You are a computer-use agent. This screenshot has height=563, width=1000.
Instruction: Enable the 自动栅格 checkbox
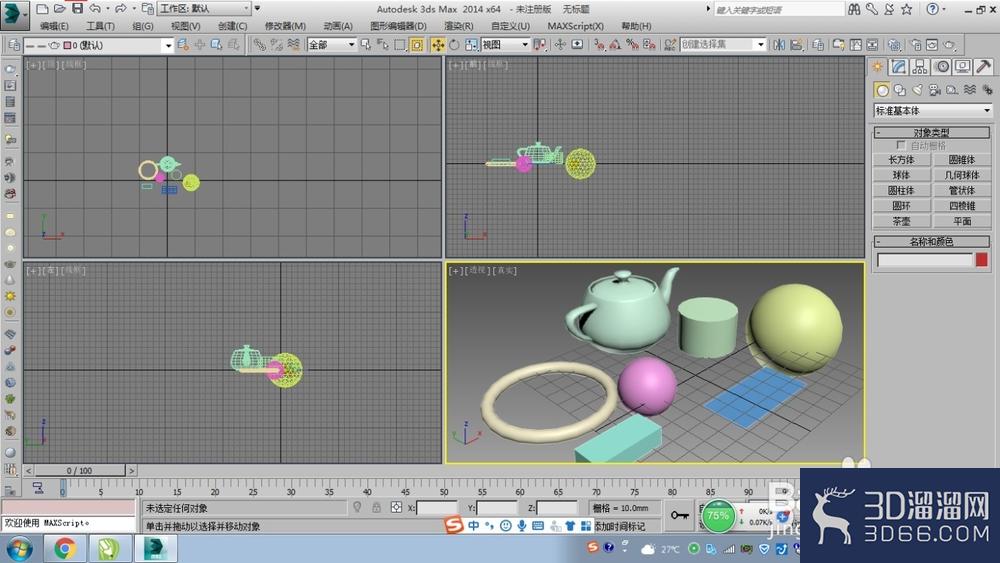click(x=901, y=145)
